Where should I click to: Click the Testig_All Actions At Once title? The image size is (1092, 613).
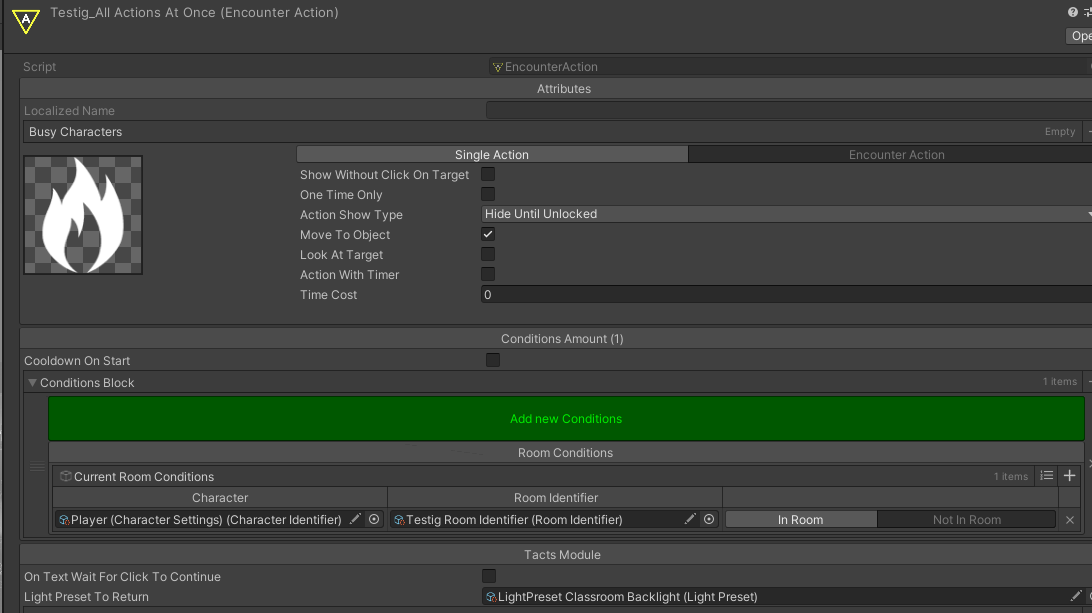pyautogui.click(x=194, y=13)
